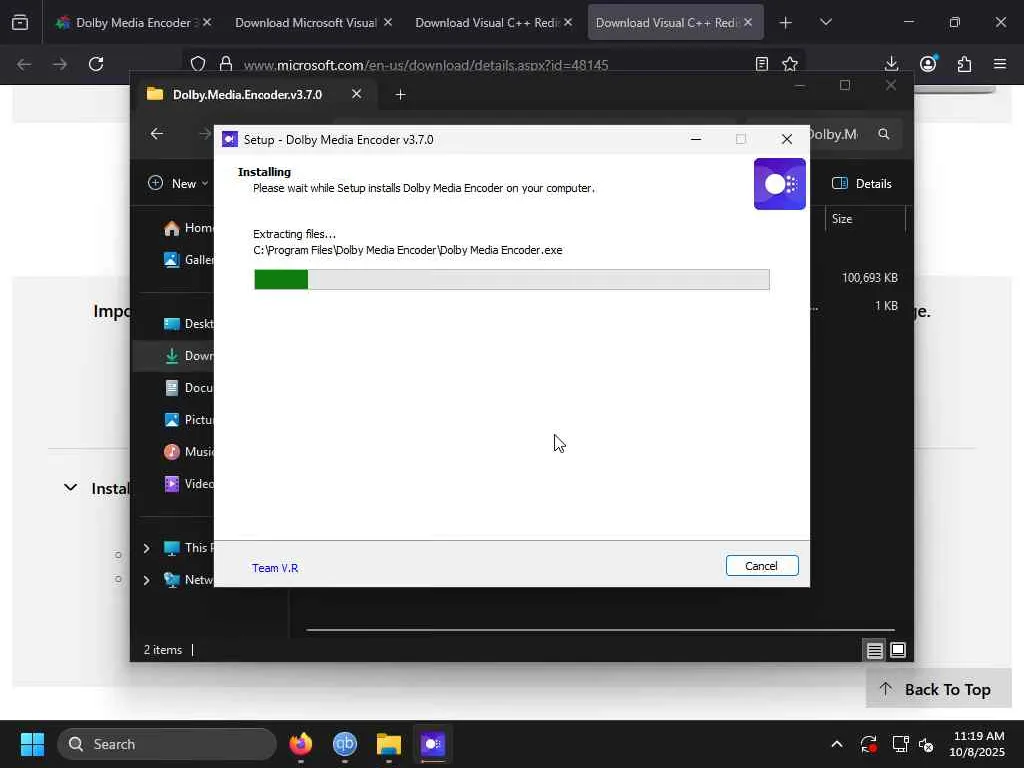Image resolution: width=1024 pixels, height=768 pixels.
Task: Toggle reader view in browser
Action: pos(761,64)
